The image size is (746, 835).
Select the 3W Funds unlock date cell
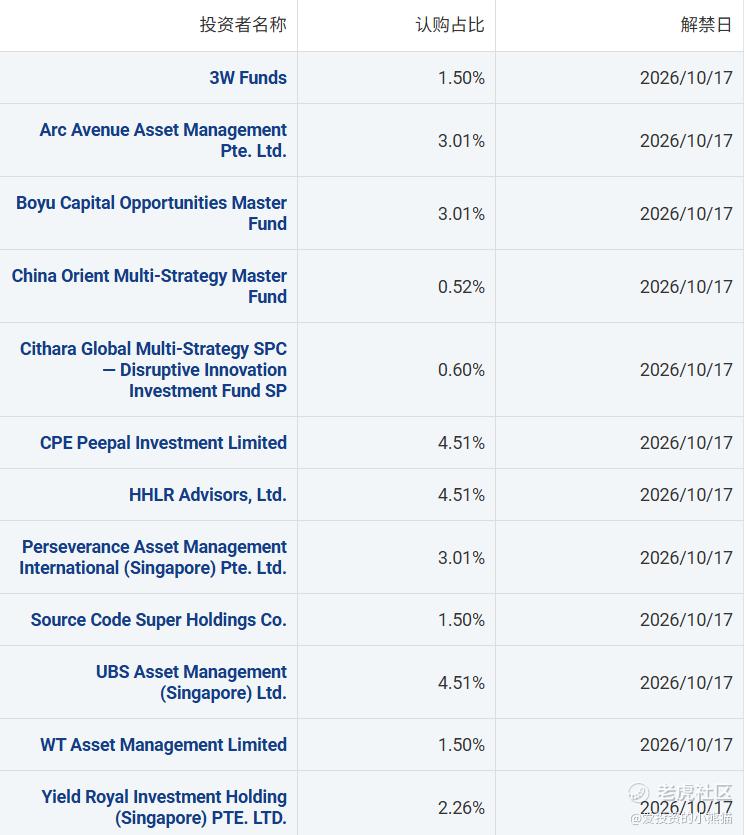pos(686,78)
